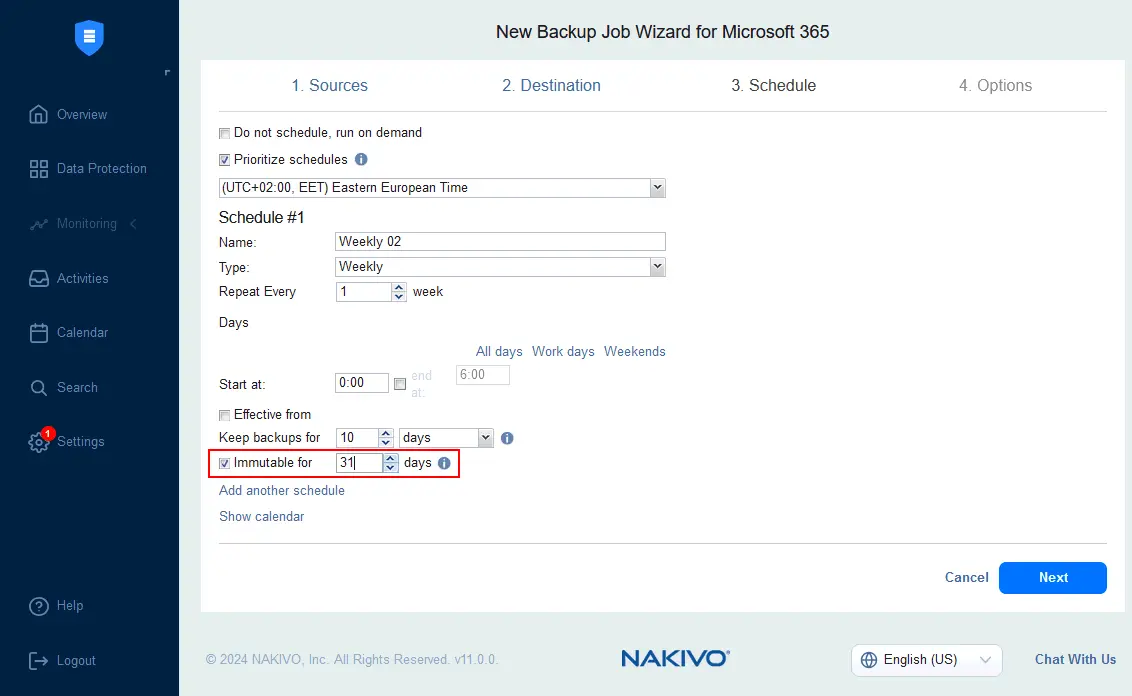Image resolution: width=1132 pixels, height=696 pixels.
Task: Click the NAKIVO footer logo
Action: click(x=675, y=658)
